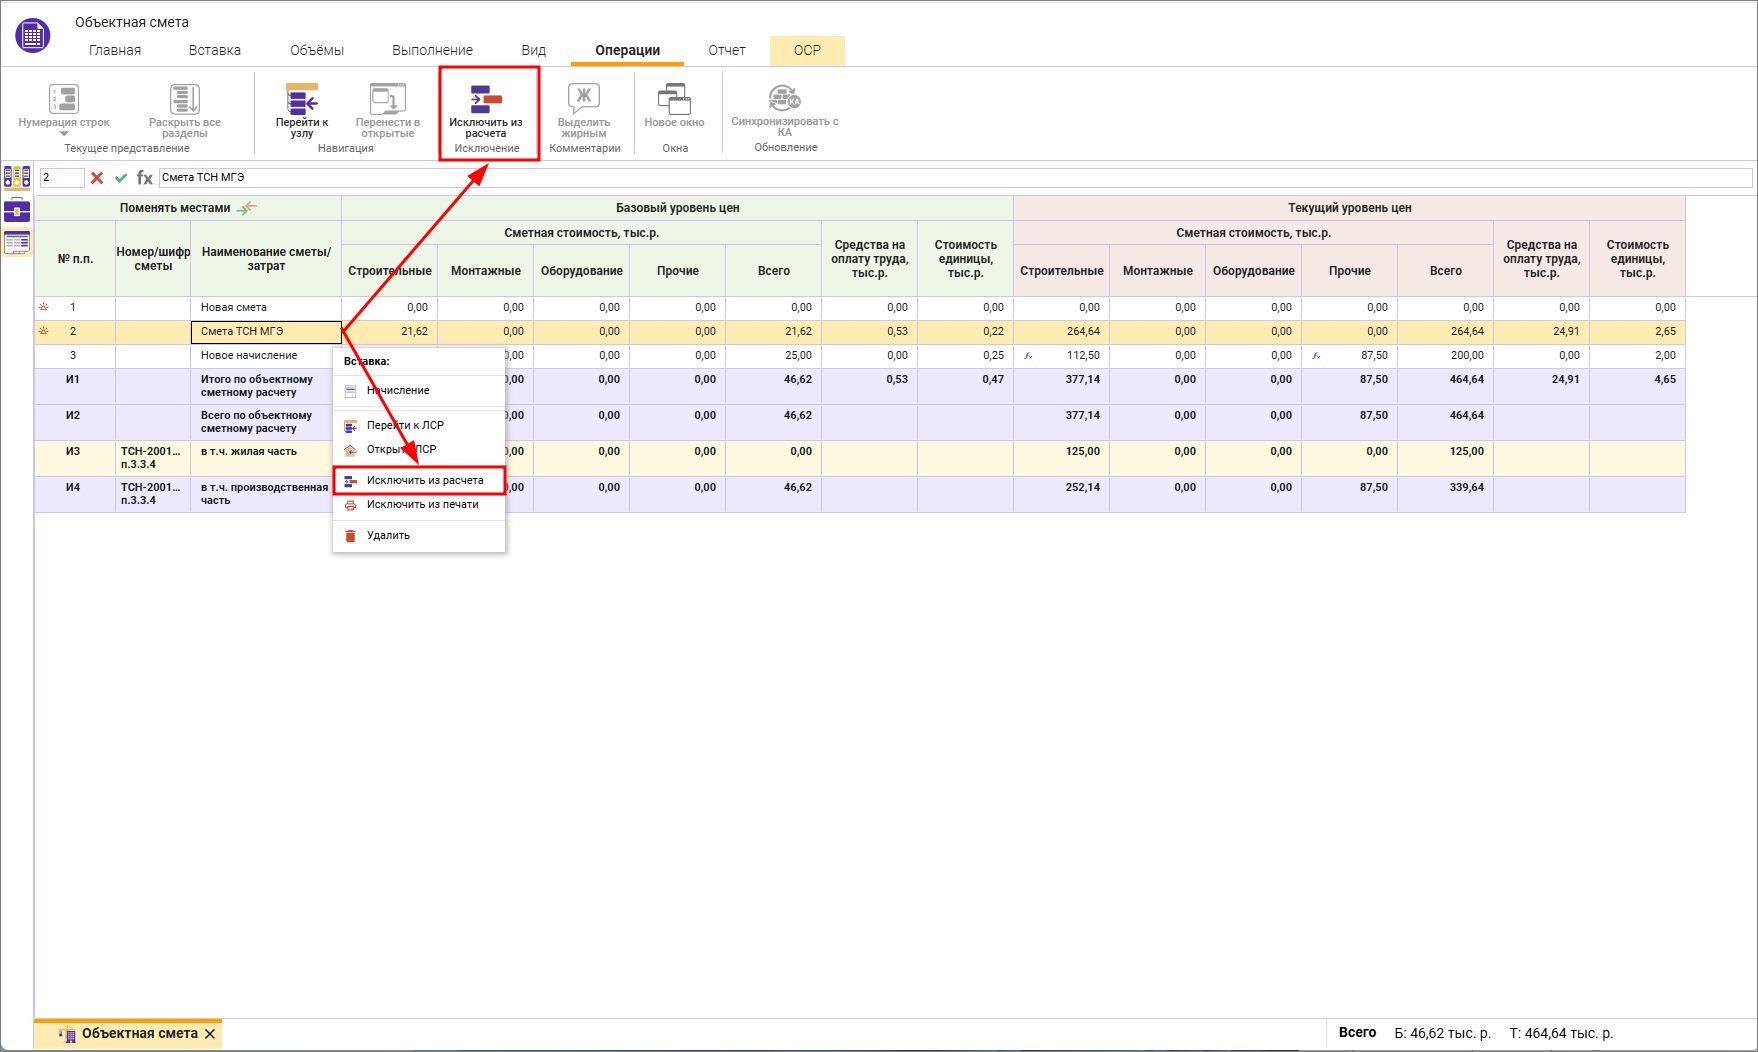This screenshot has height=1052, width=1758.
Task: Confirm entry with green checkmark
Action: point(121,178)
